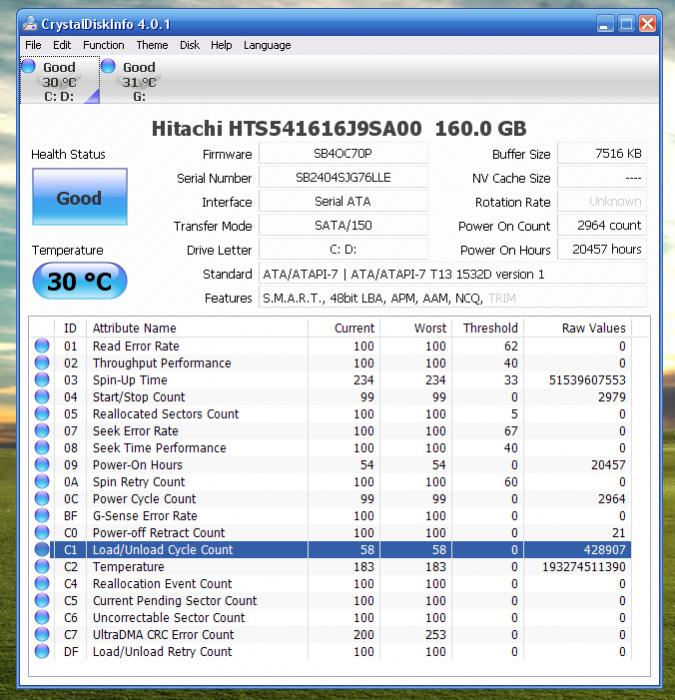This screenshot has width=675, height=700.
Task: Open the Function menu
Action: click(x=104, y=45)
